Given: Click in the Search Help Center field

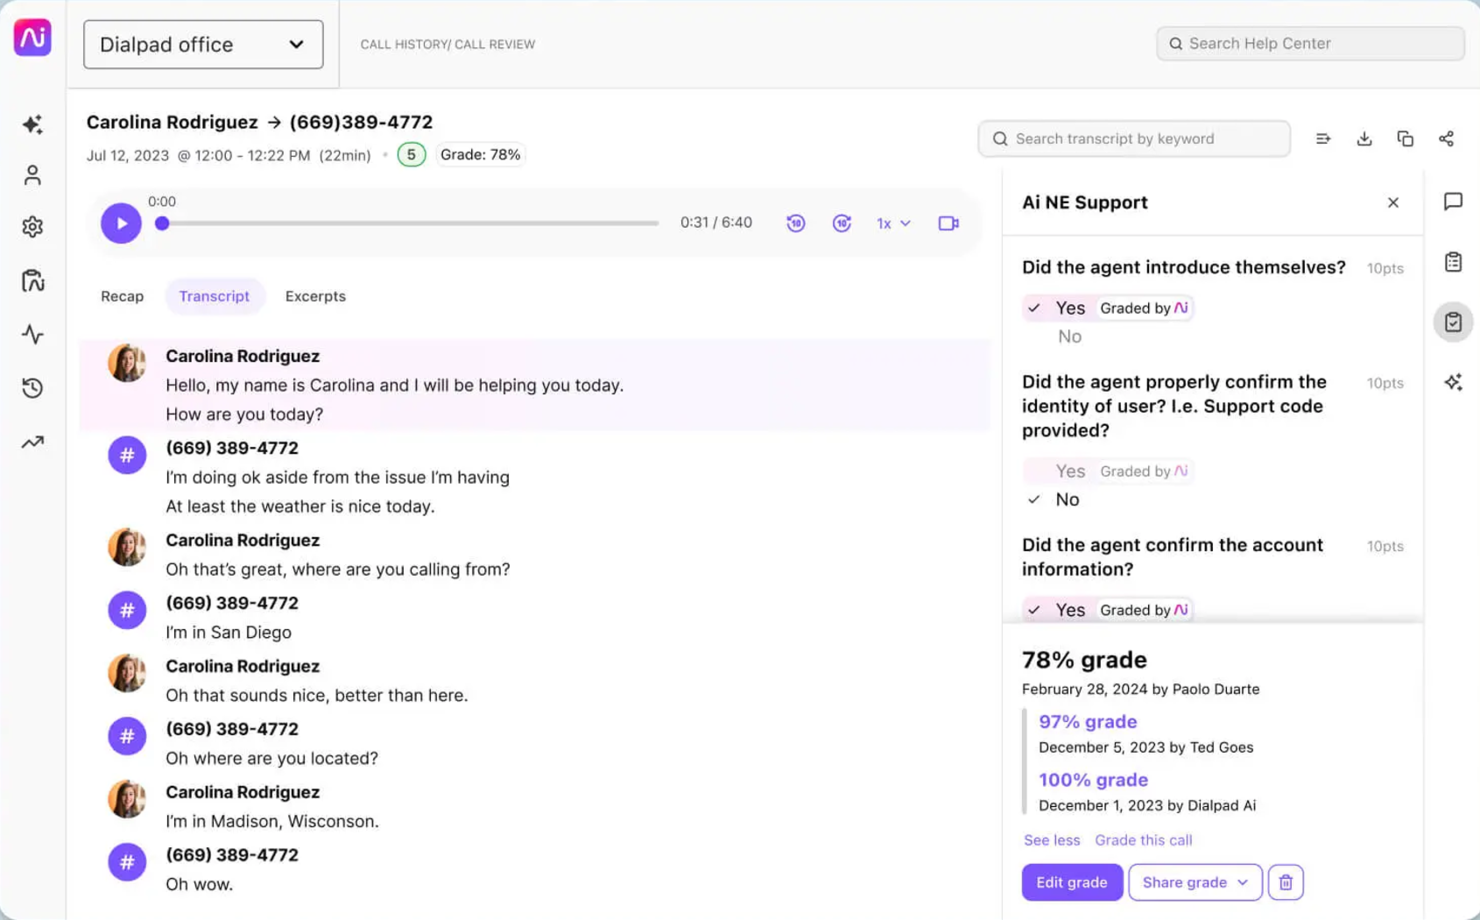Looking at the screenshot, I should [1310, 44].
